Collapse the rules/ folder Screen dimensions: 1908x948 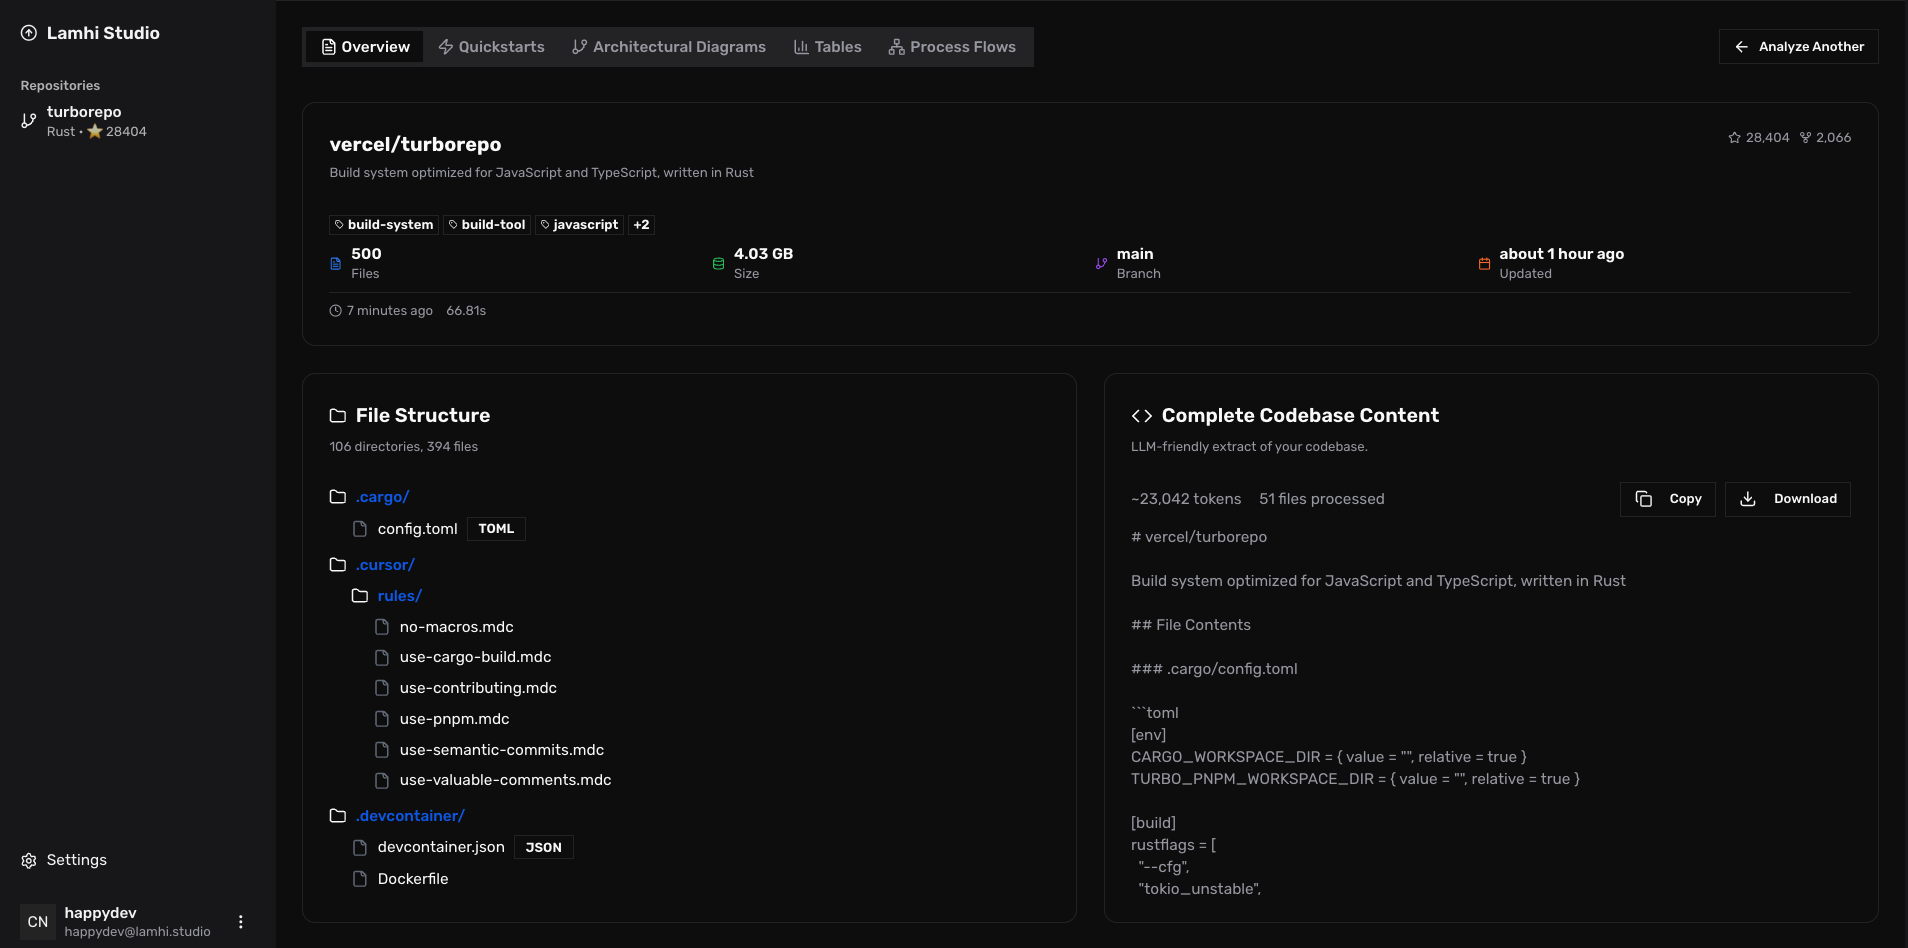[x=399, y=595]
